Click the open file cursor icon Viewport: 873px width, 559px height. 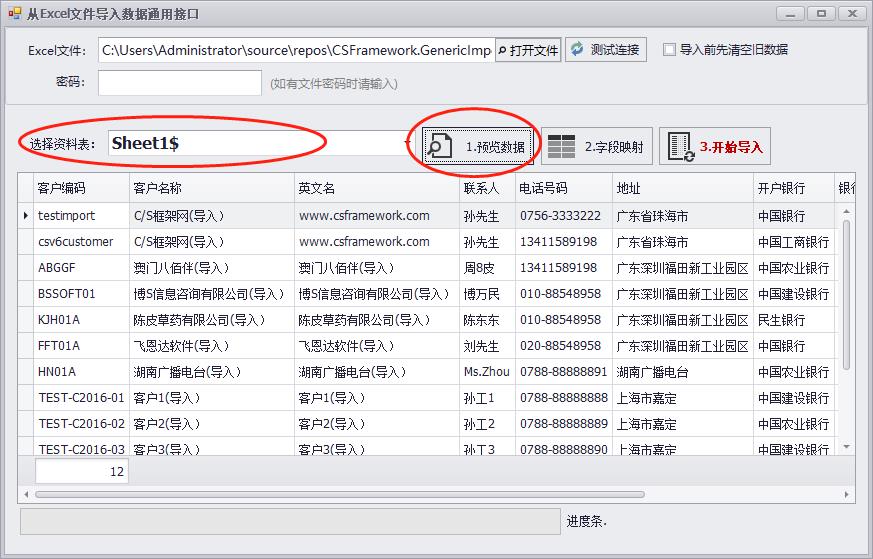pyautogui.click(x=502, y=50)
